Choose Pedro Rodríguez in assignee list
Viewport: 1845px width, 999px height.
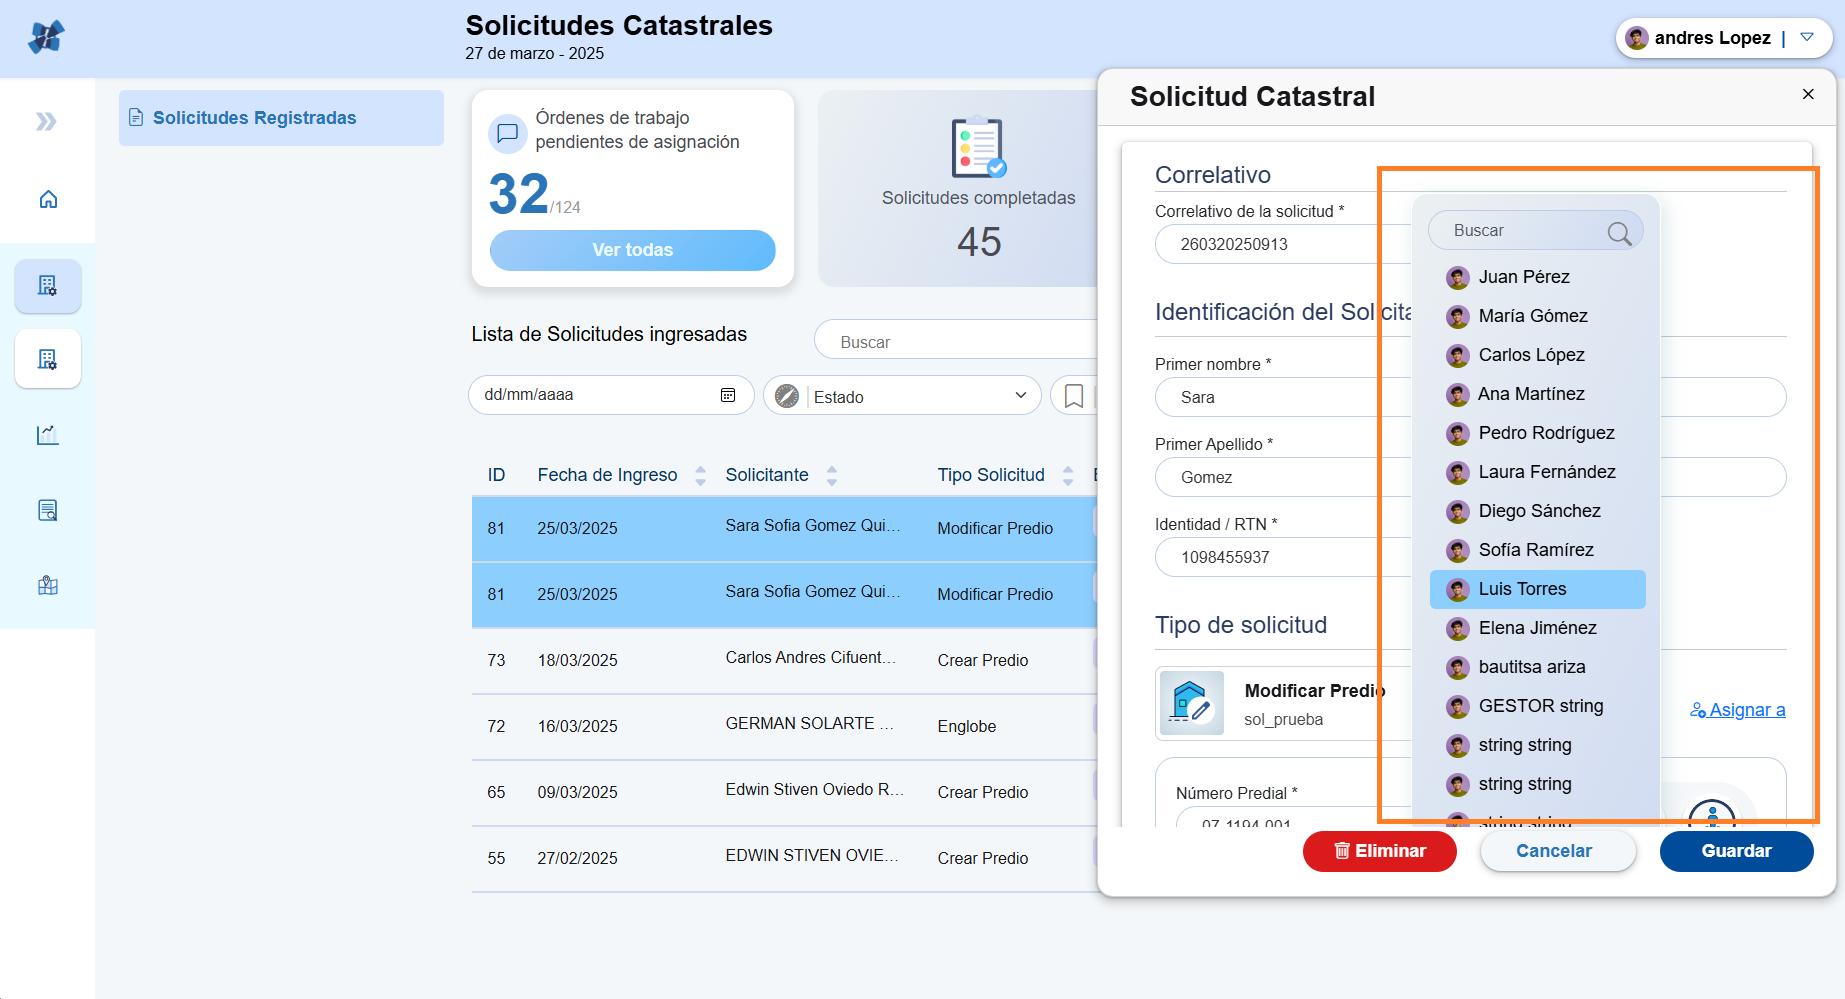(1545, 433)
